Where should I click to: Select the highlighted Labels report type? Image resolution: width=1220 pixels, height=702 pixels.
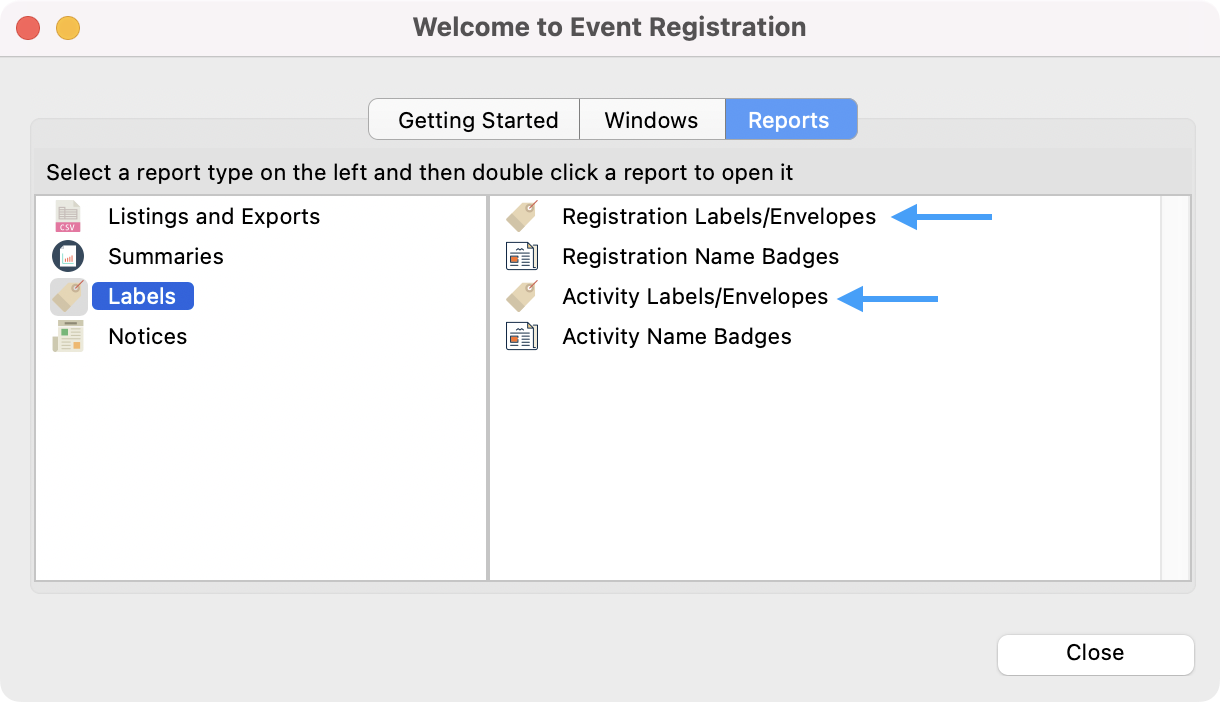(142, 297)
